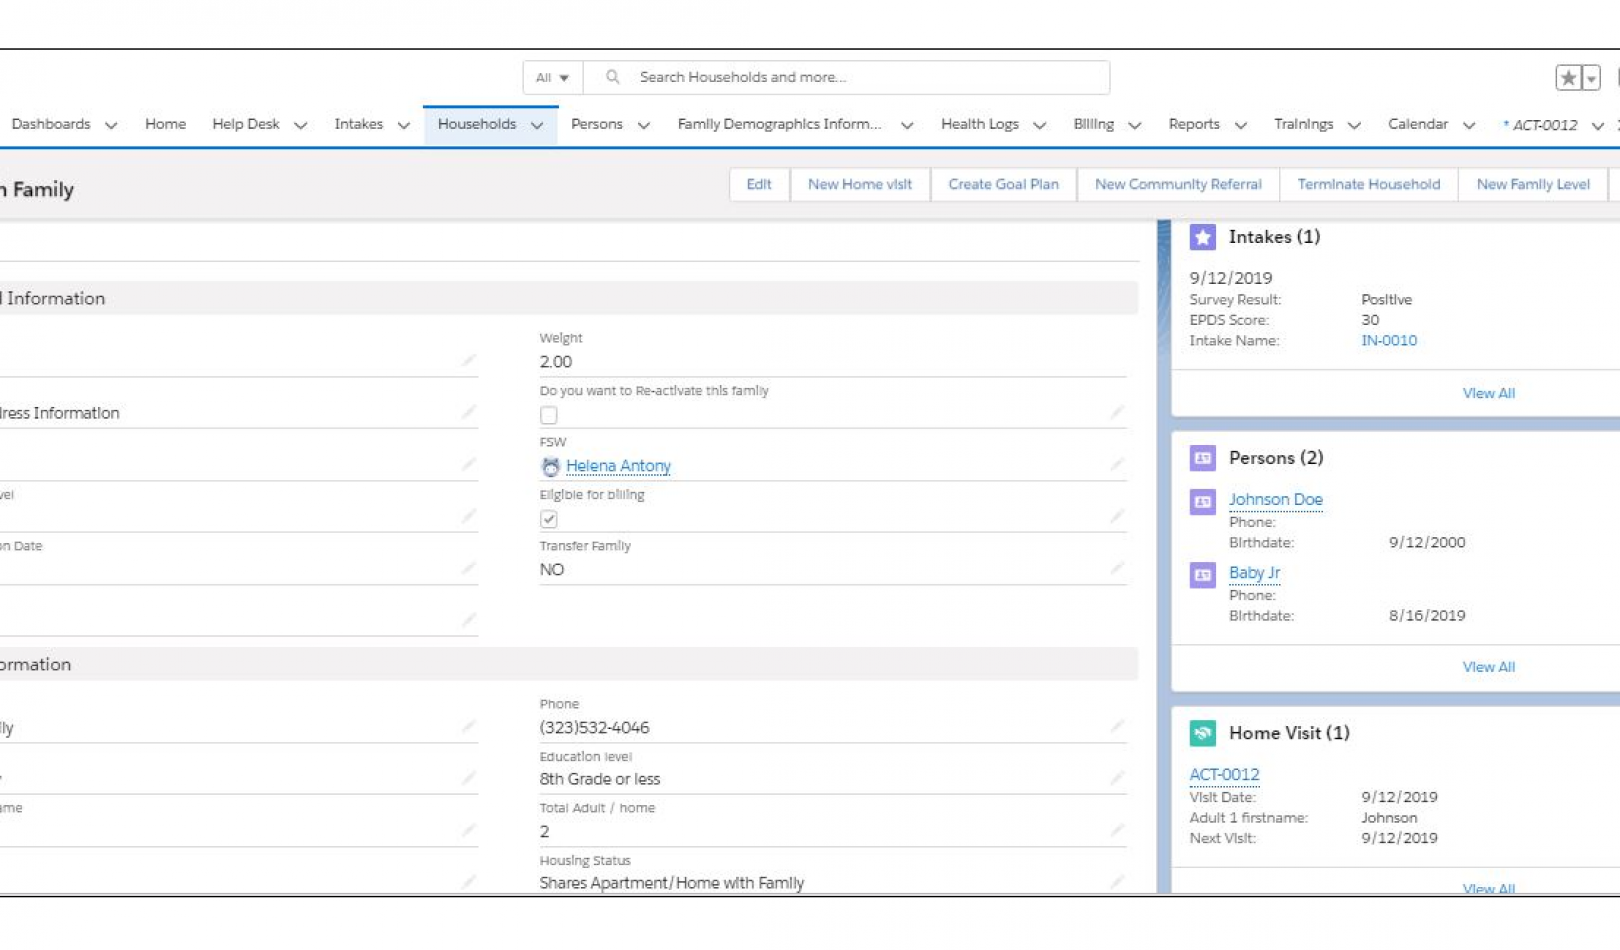Click the Home Visit panel icon

click(x=1202, y=733)
